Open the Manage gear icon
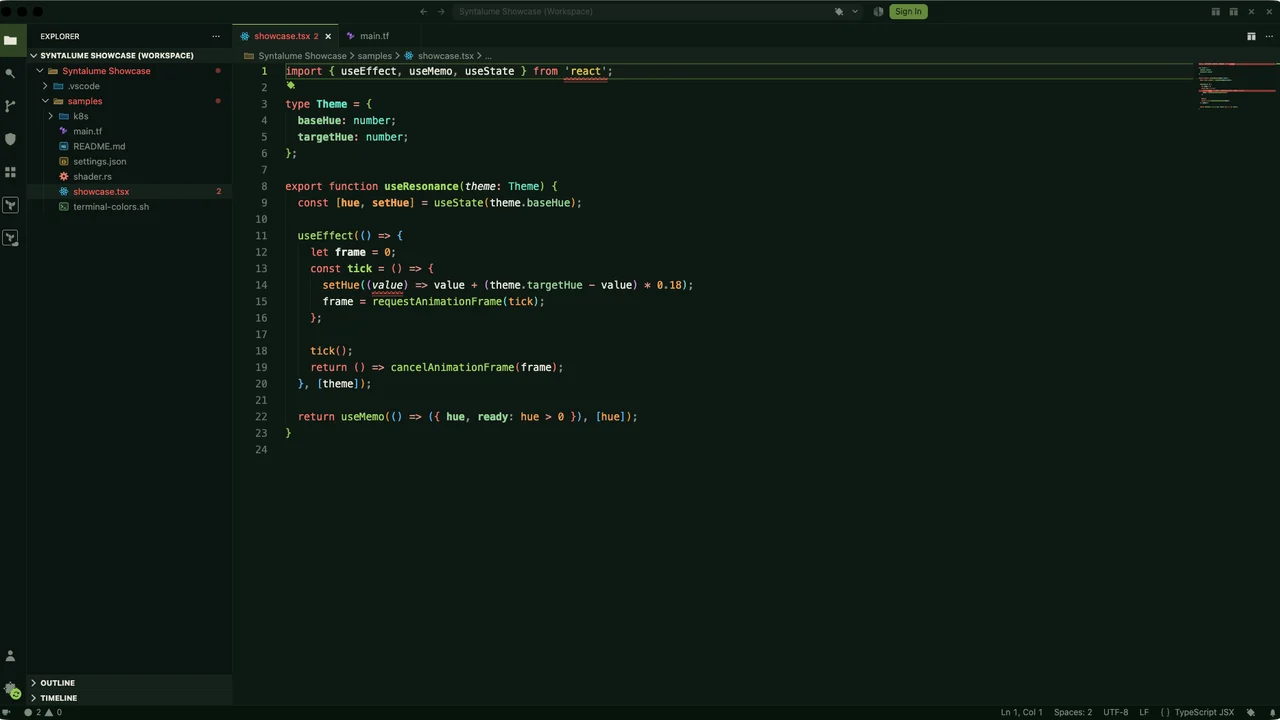This screenshot has height=720, width=1280. tap(10, 689)
